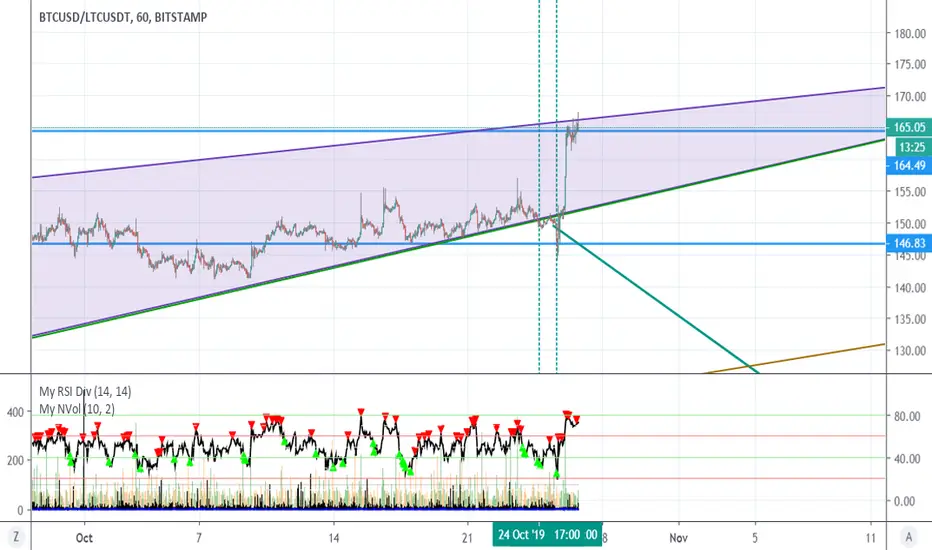Viewport: 932px width, 550px height.
Task: Click the 24 Oct '19 17:00 date label
Action: pyautogui.click(x=547, y=535)
